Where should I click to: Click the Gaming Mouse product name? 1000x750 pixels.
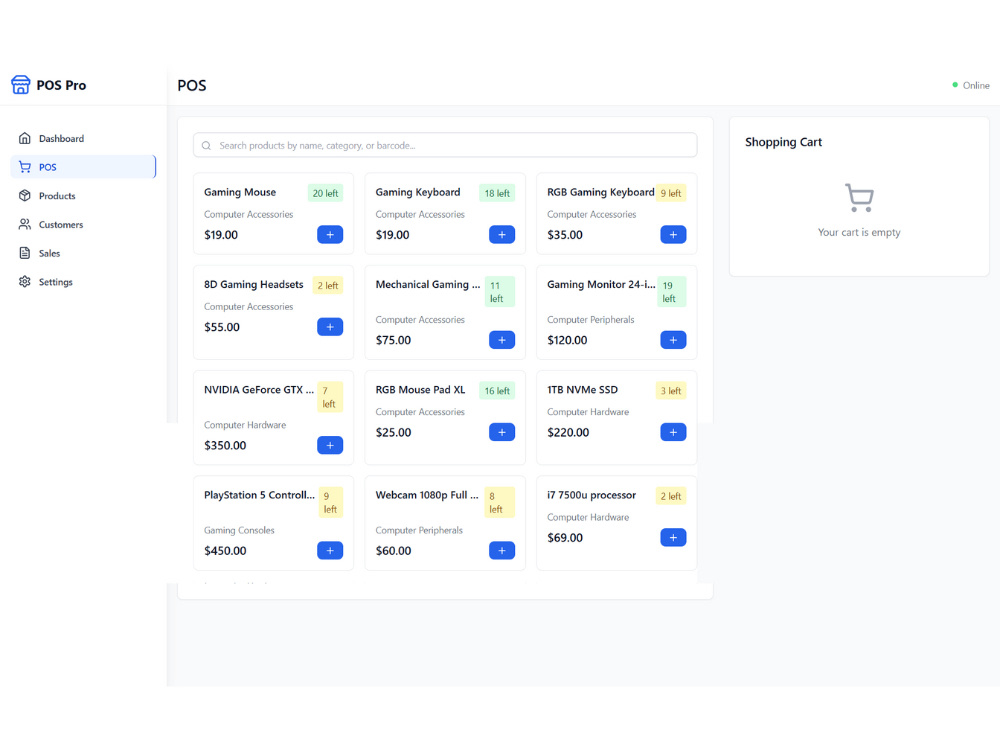coord(240,192)
